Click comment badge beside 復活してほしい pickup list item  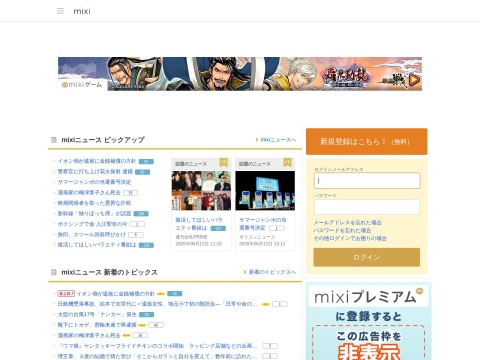point(146,245)
